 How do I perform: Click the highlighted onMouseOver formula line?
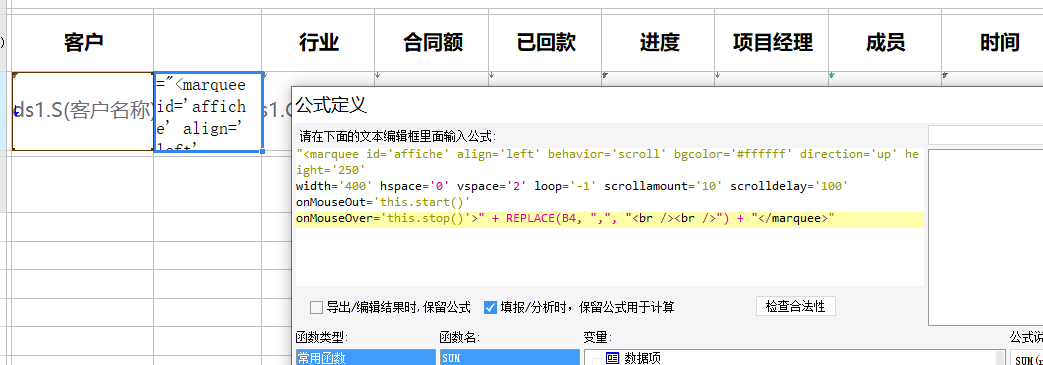click(x=609, y=219)
